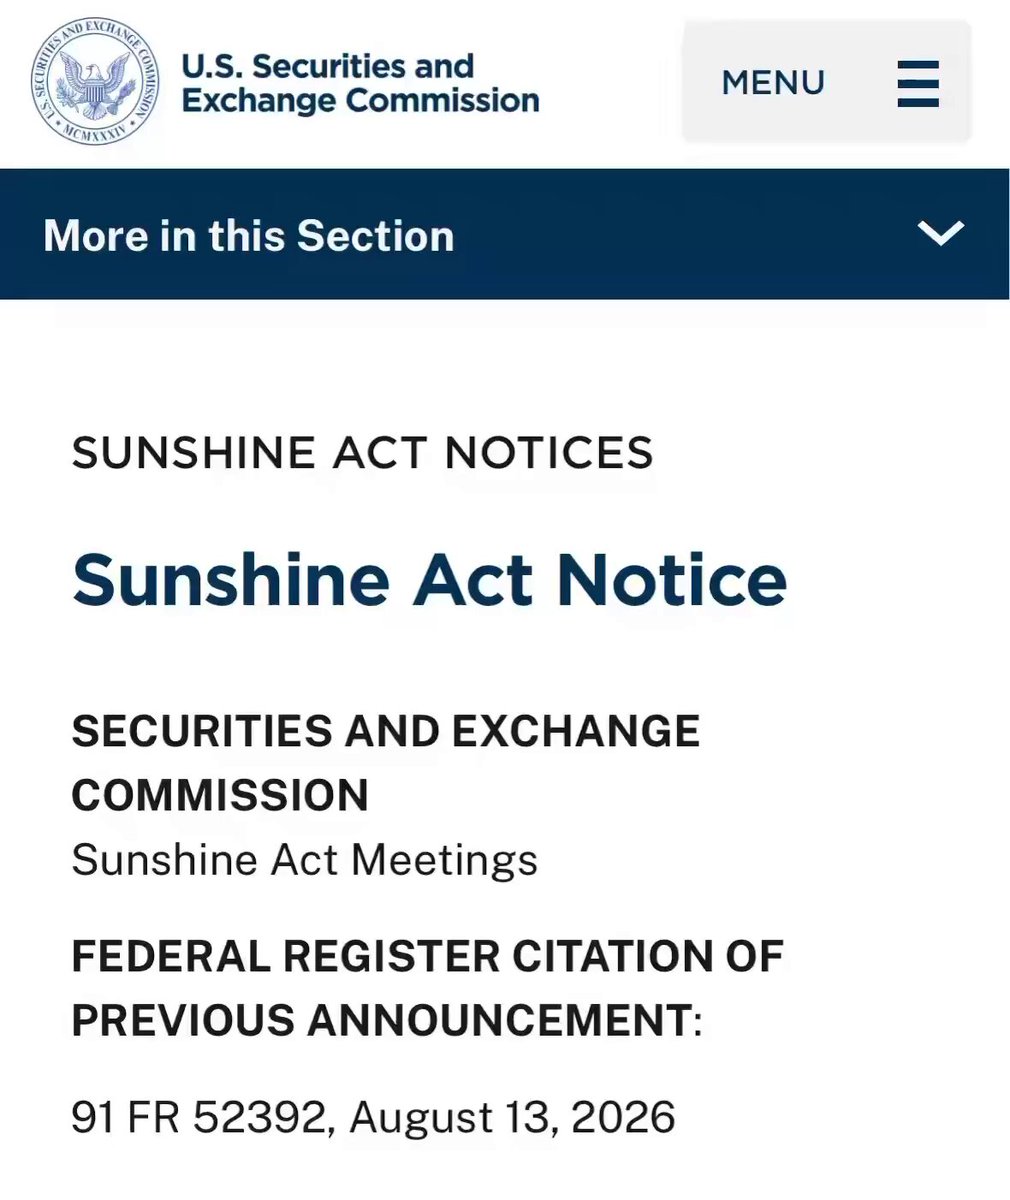The width and height of the screenshot is (1010, 1200).
Task: Open the MENU button
Action: (827, 82)
